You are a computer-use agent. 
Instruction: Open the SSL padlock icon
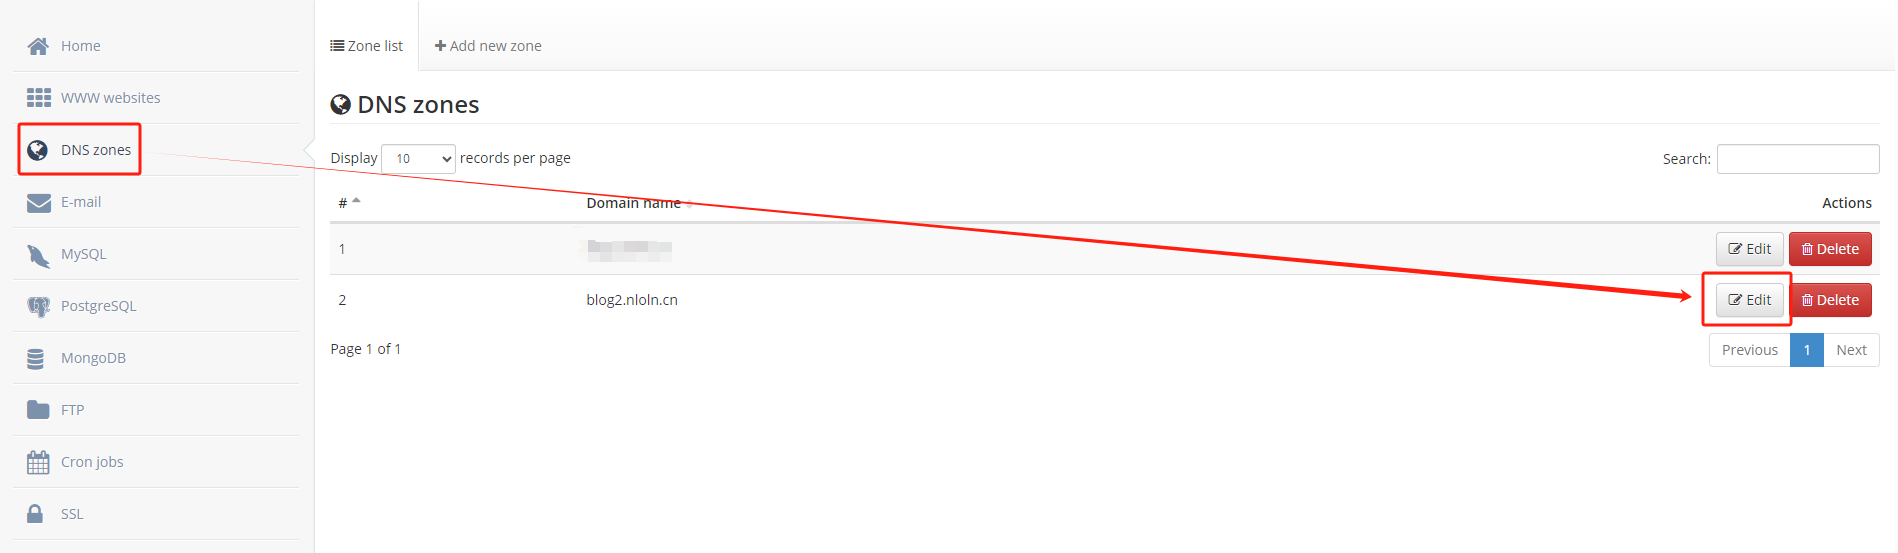35,514
